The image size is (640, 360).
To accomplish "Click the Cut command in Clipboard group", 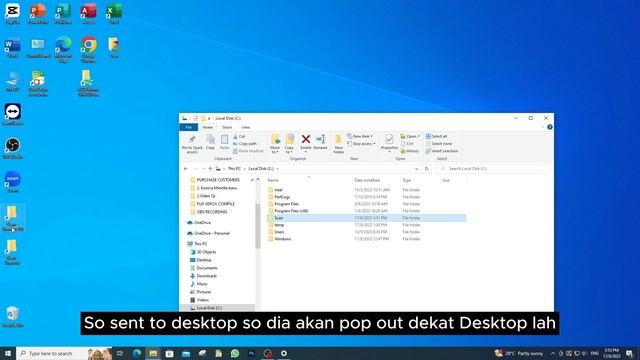I will click(x=239, y=136).
